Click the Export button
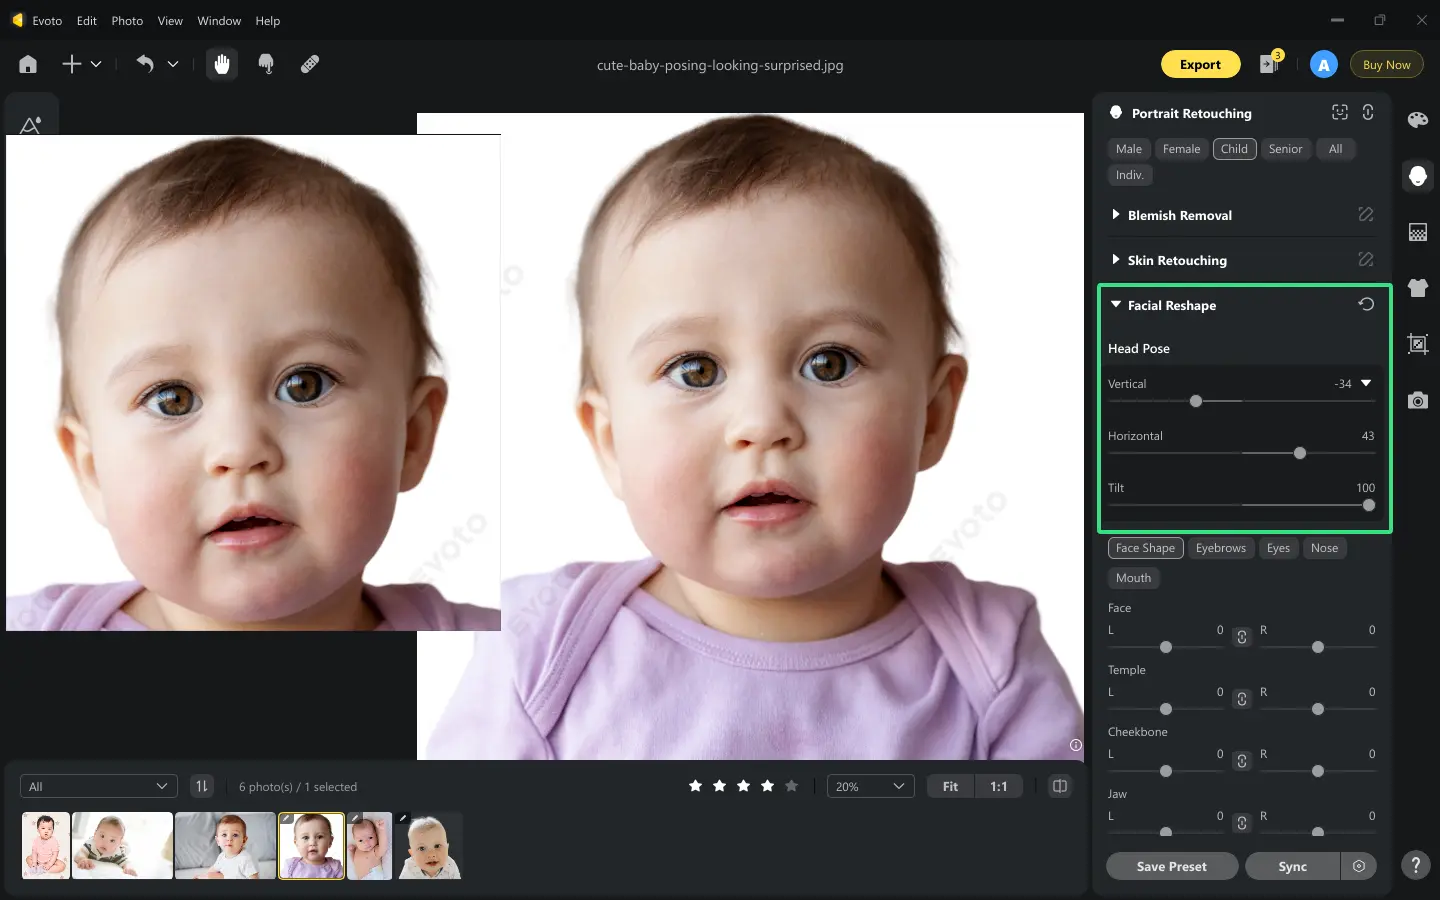The image size is (1440, 900). point(1200,63)
